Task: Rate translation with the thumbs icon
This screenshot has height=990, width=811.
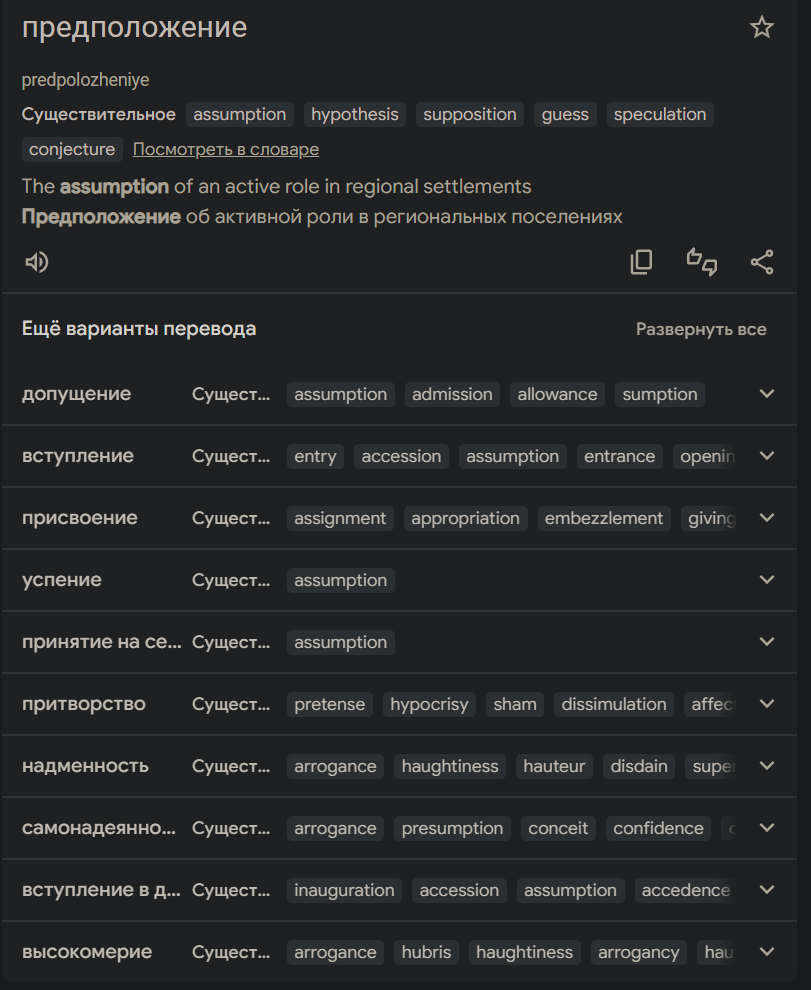Action: coord(702,262)
